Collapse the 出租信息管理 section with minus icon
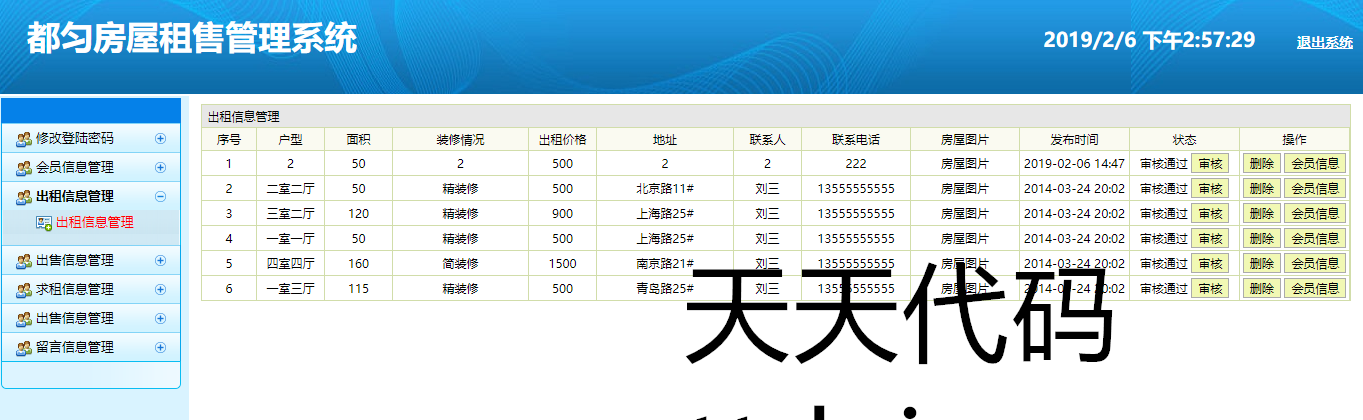 (160, 197)
